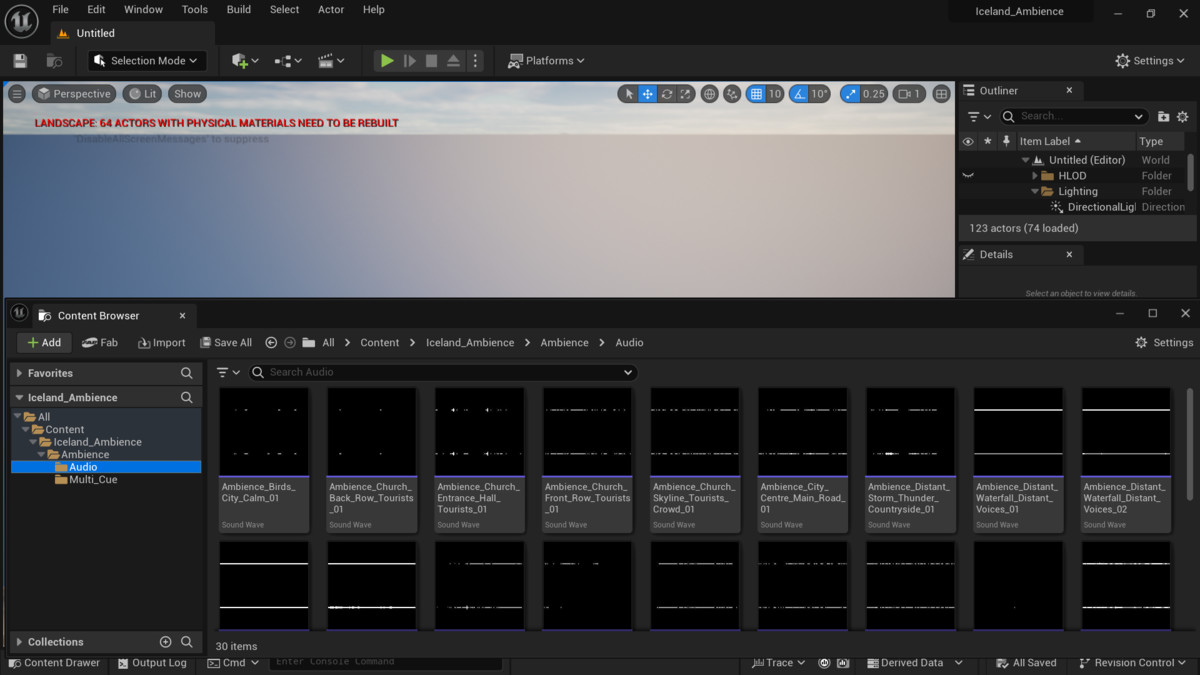This screenshot has height=675, width=1200.
Task: Click the Eject button in the toolbar
Action: [x=453, y=61]
